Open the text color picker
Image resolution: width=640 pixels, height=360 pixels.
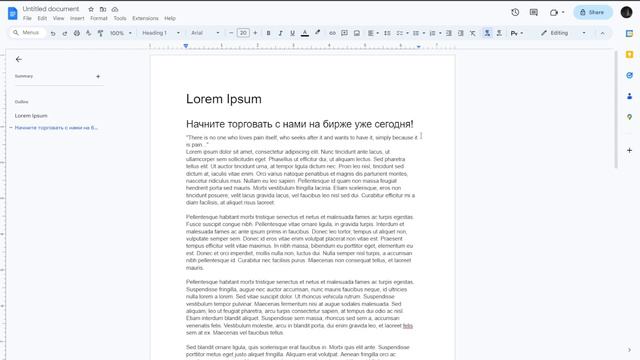[305, 33]
